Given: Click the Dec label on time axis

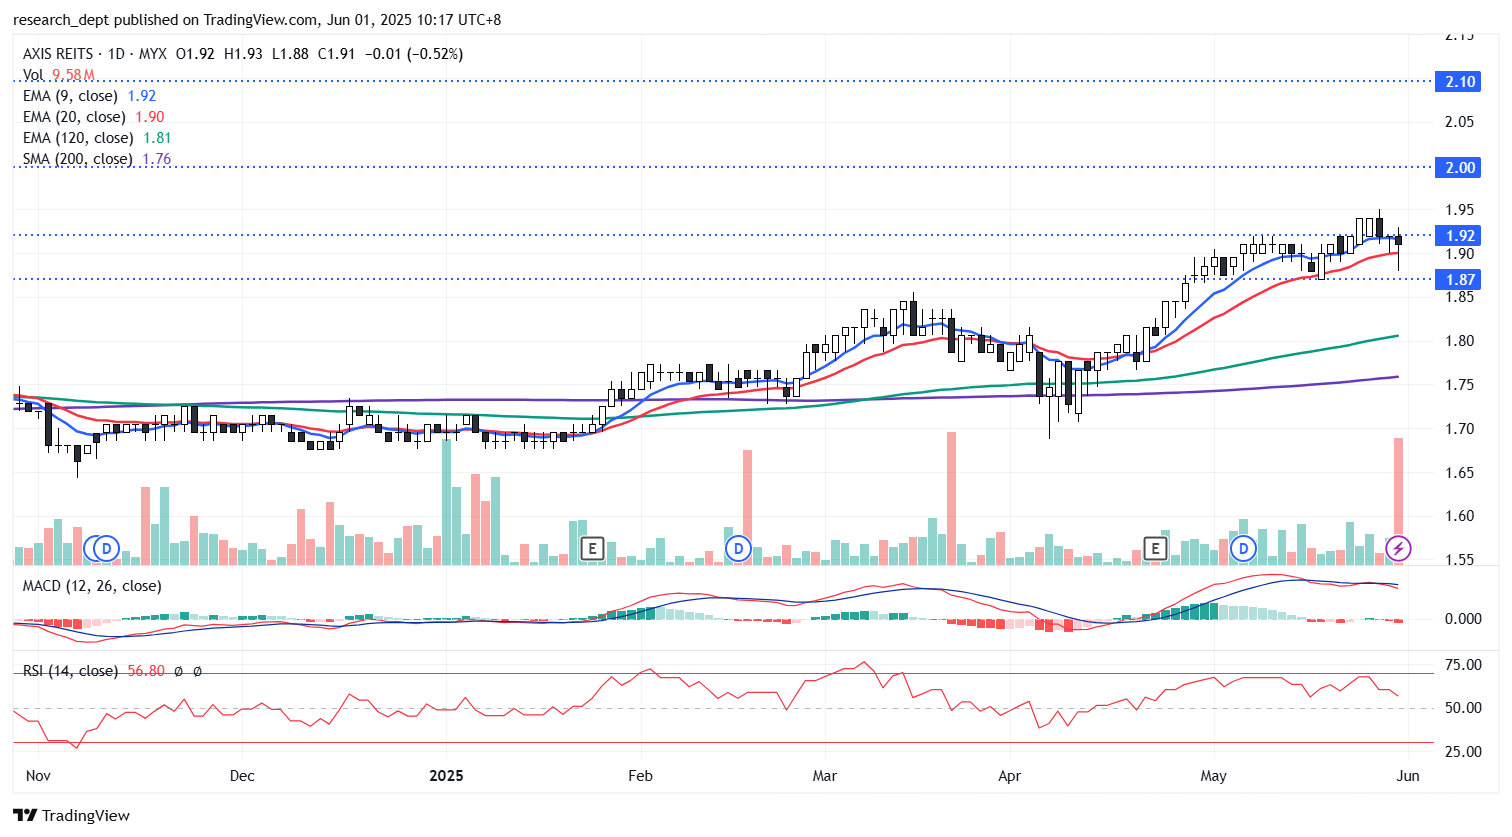Looking at the screenshot, I should [x=242, y=776].
